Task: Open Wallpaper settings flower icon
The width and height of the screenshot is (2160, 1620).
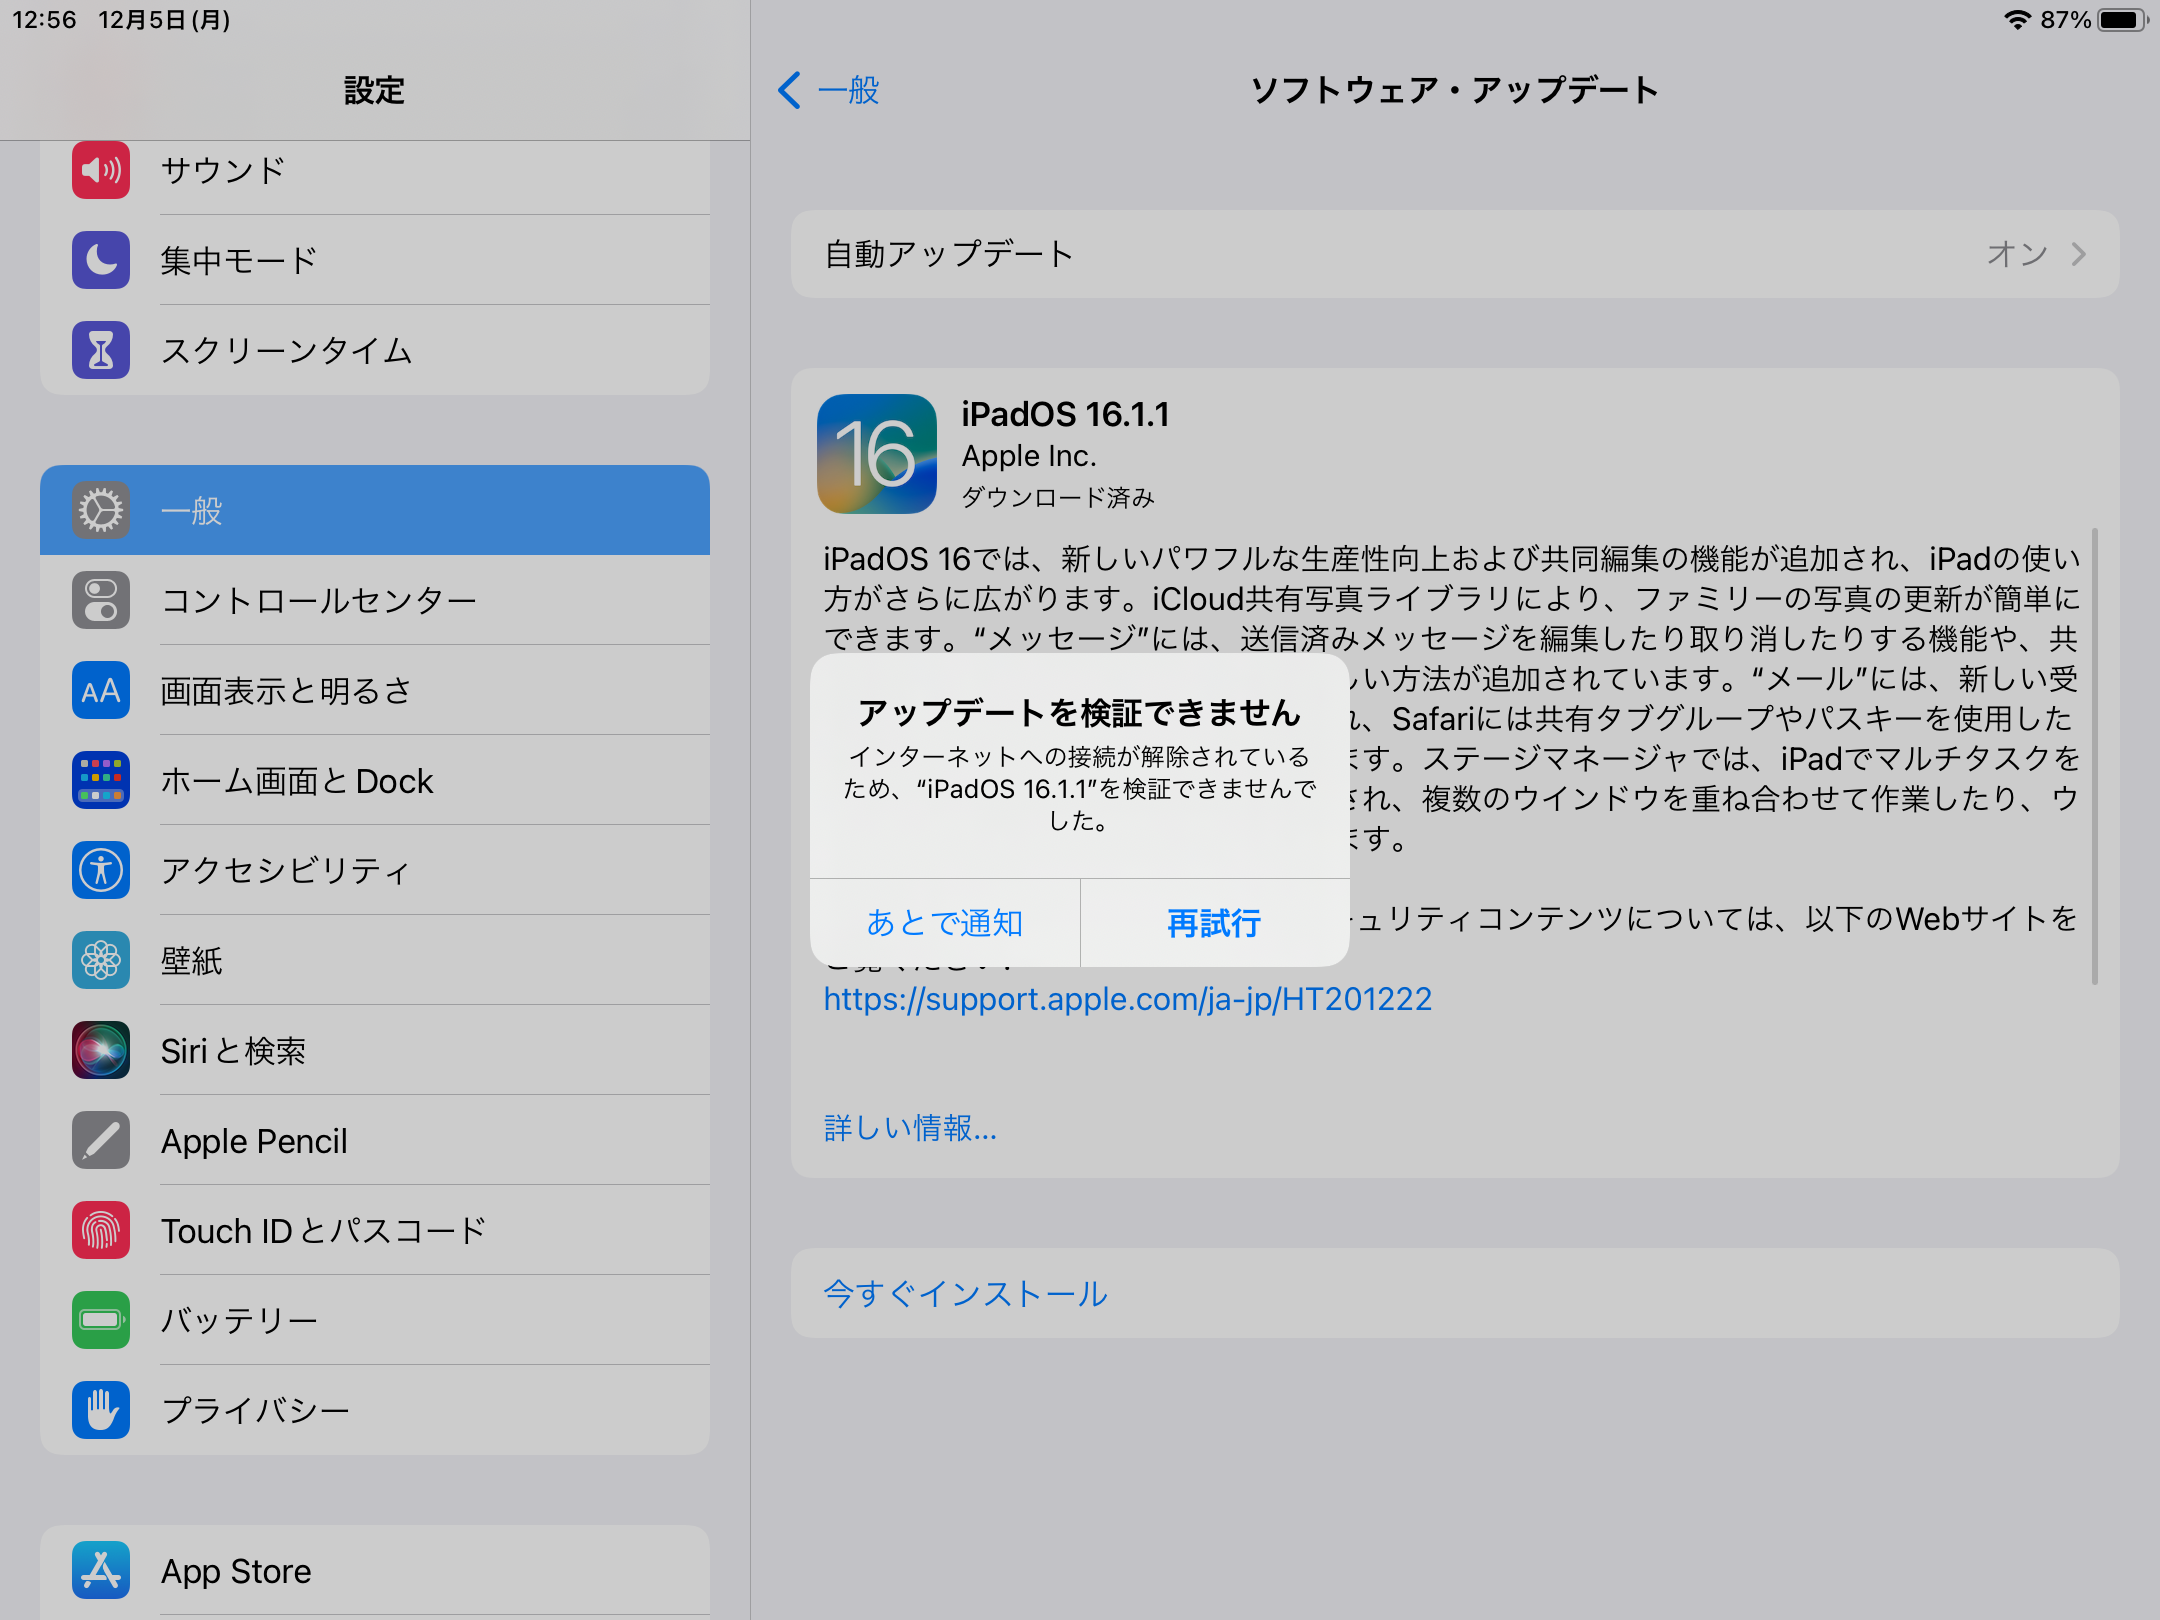Action: [x=101, y=960]
